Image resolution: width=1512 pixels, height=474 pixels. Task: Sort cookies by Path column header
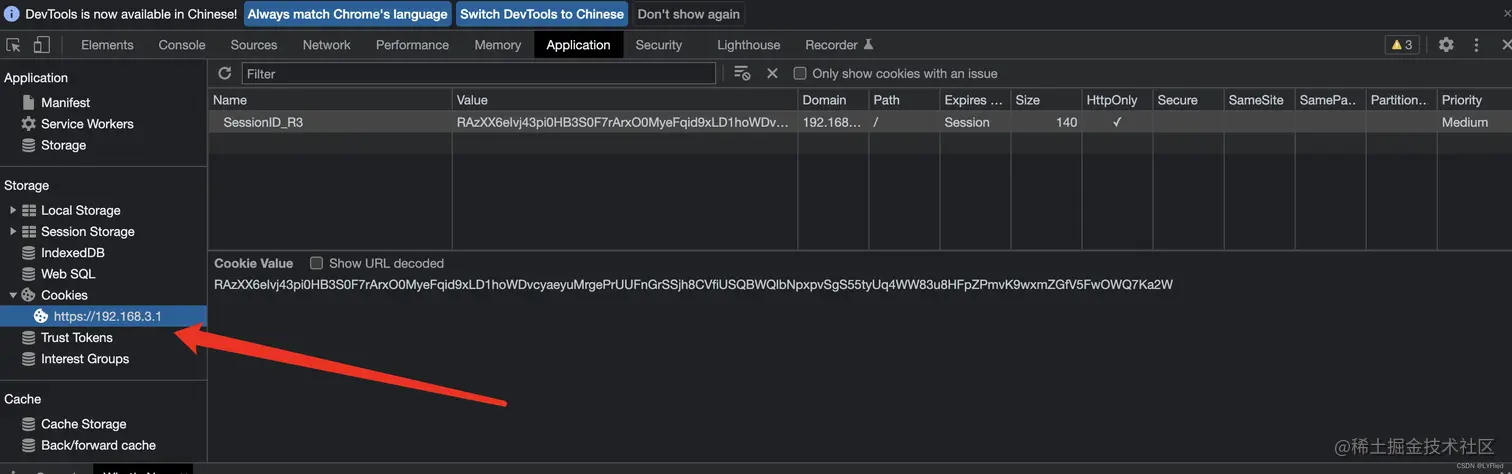click(x=904, y=100)
